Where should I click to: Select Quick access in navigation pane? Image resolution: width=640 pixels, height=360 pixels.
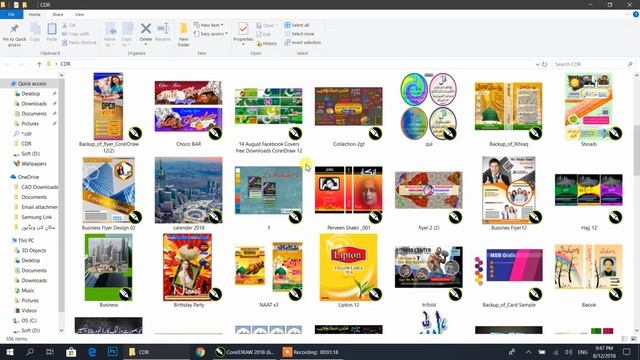[32, 84]
